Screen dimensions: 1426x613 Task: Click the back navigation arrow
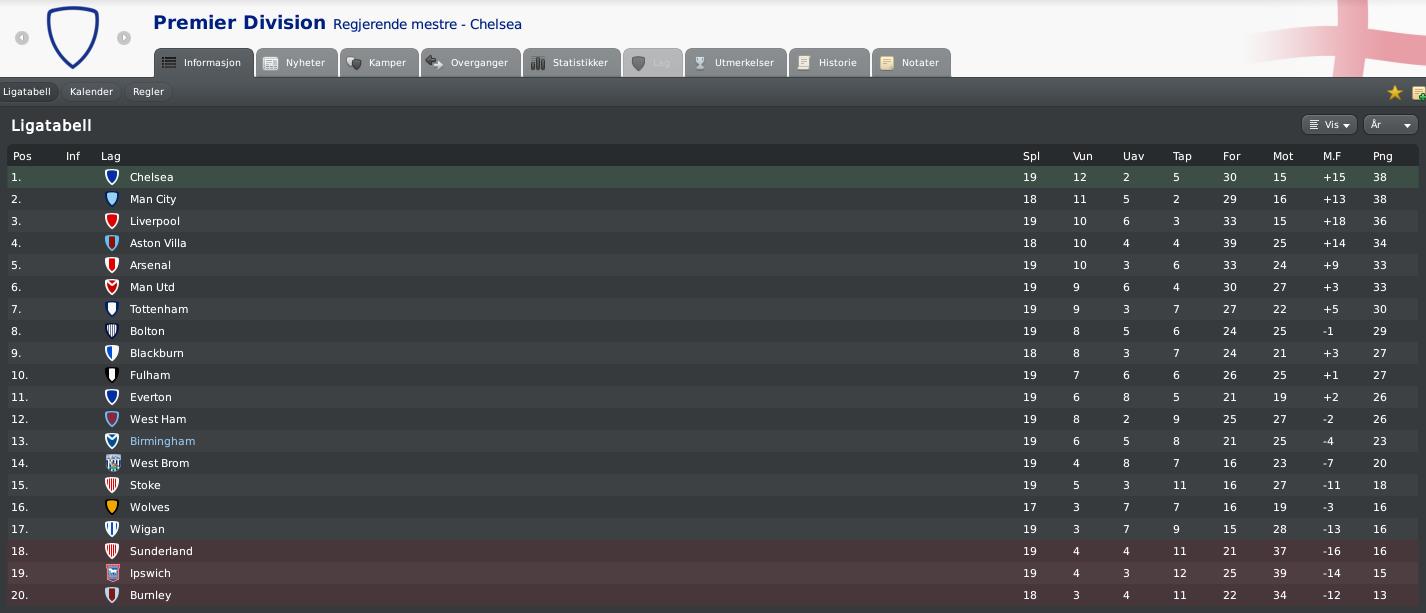pyautogui.click(x=22, y=38)
